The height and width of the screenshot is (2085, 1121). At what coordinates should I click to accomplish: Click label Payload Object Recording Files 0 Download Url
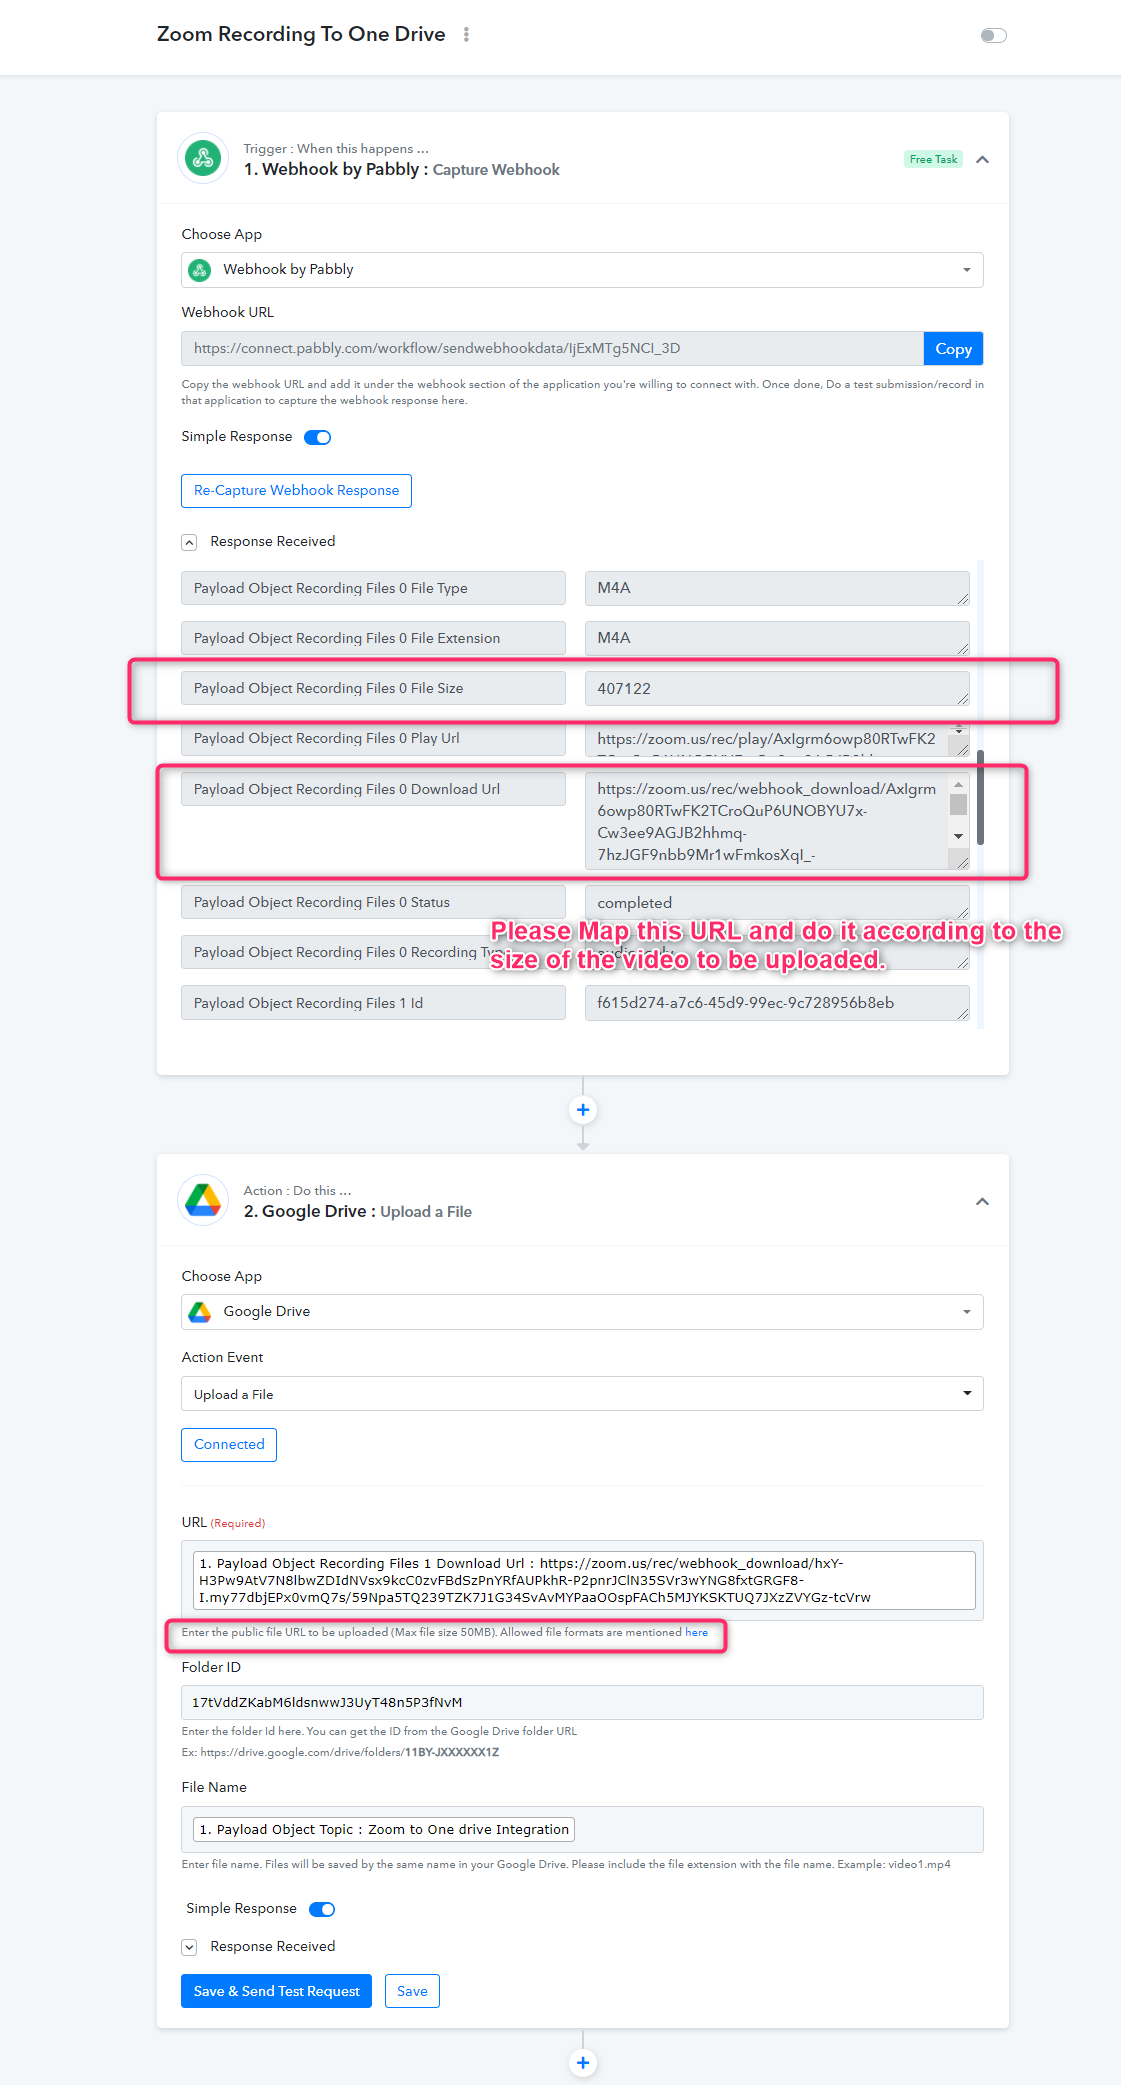[373, 789]
